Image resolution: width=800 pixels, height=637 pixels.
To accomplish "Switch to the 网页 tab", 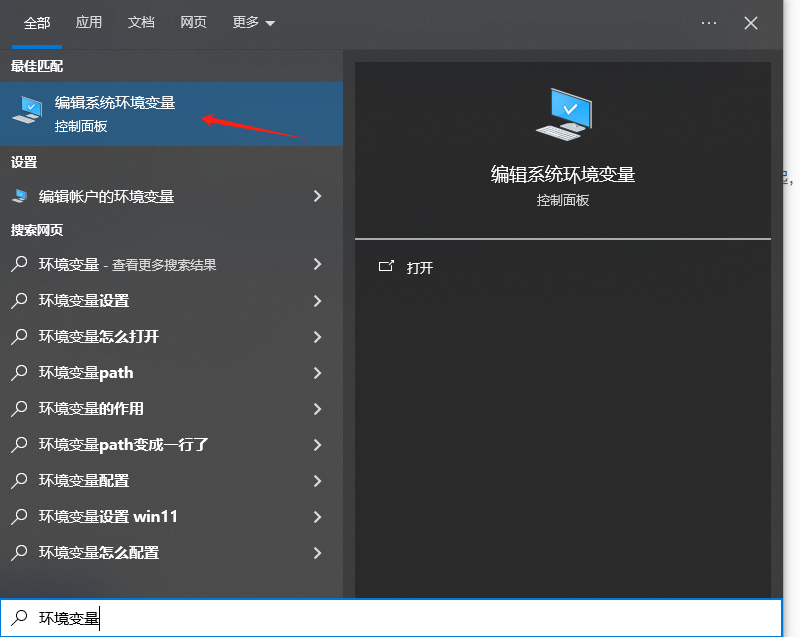I will [193, 22].
